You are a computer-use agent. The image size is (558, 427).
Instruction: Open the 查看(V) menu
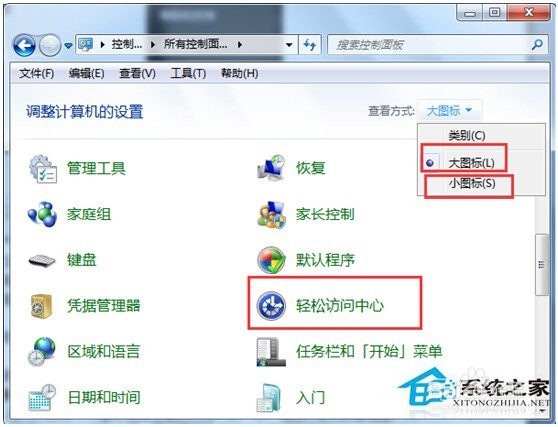coord(137,73)
